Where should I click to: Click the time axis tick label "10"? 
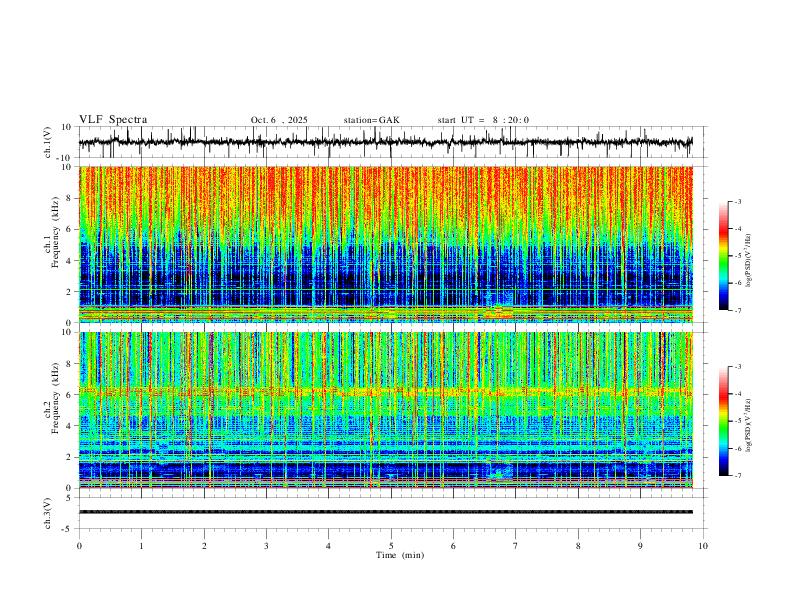tap(703, 546)
